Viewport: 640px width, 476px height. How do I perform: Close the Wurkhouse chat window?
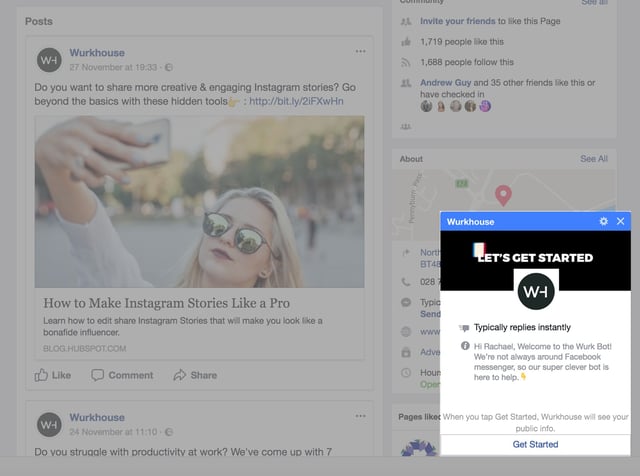pyautogui.click(x=620, y=221)
